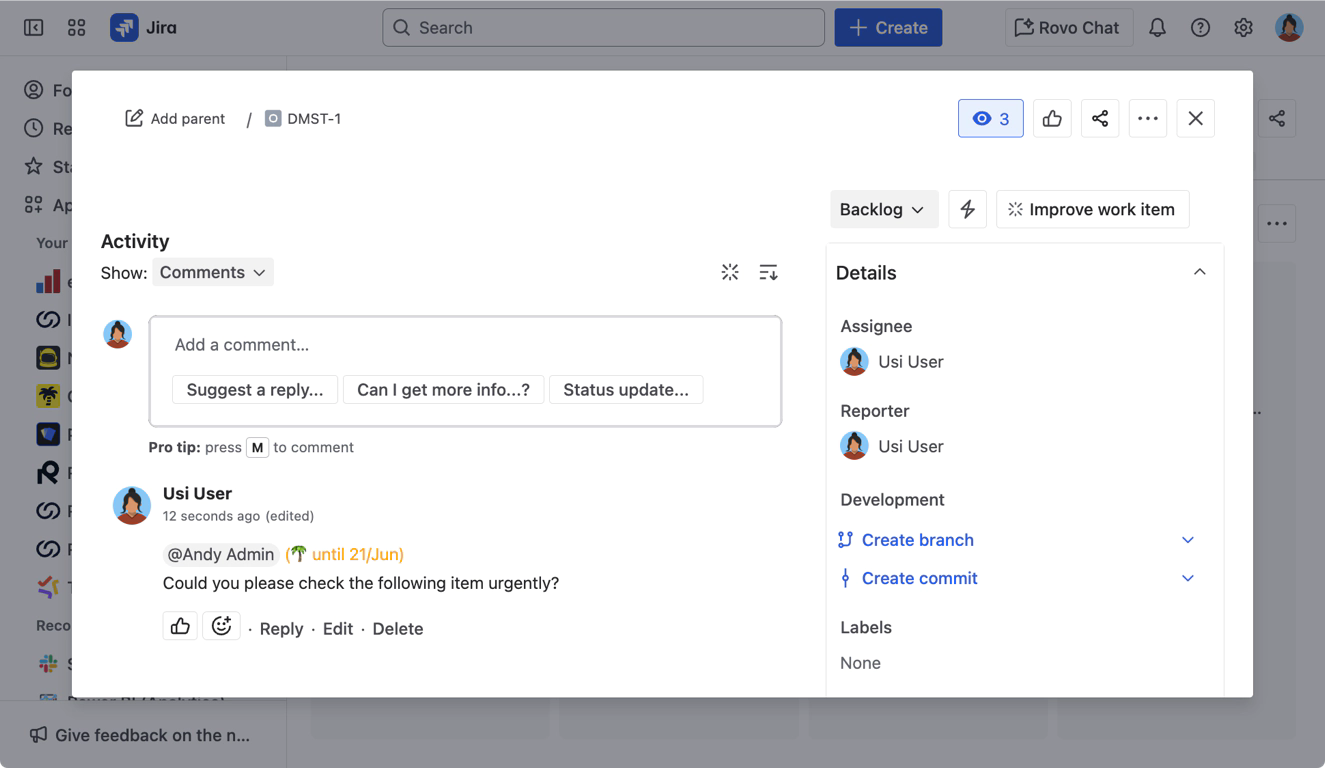Click the Suggest a reply option
This screenshot has width=1325, height=768.
[x=255, y=390]
